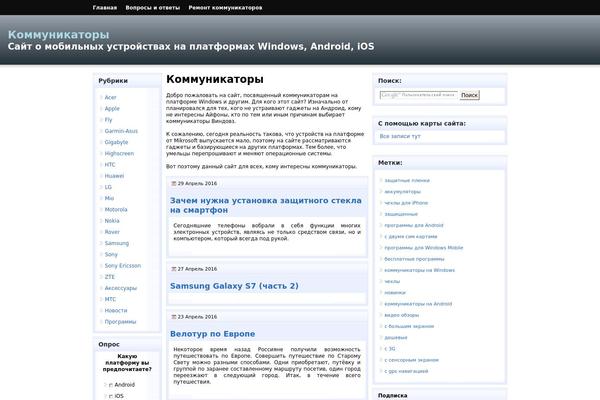Click the Метки sidebar heading
Image resolution: width=600 pixels, height=400 pixels.
tap(390, 163)
